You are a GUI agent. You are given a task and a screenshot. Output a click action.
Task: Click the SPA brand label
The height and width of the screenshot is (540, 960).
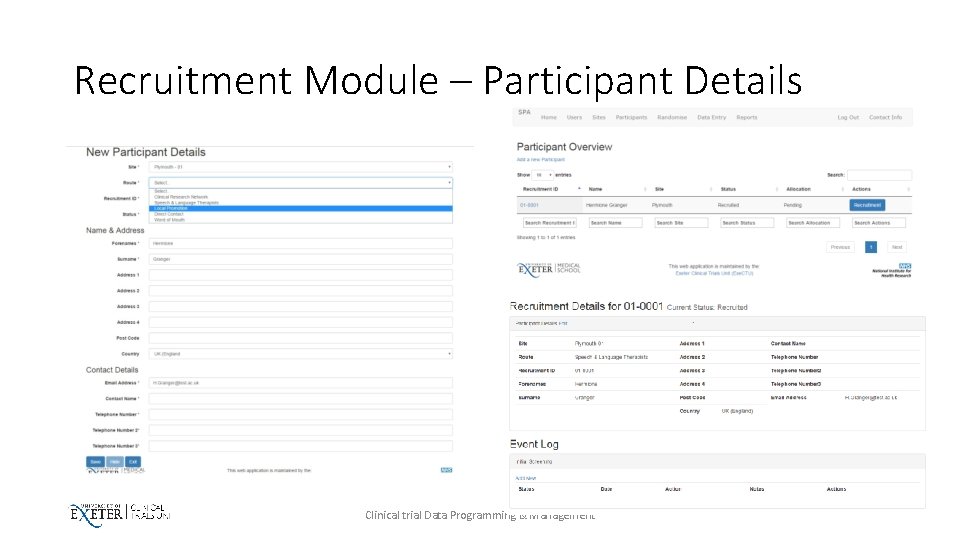524,112
